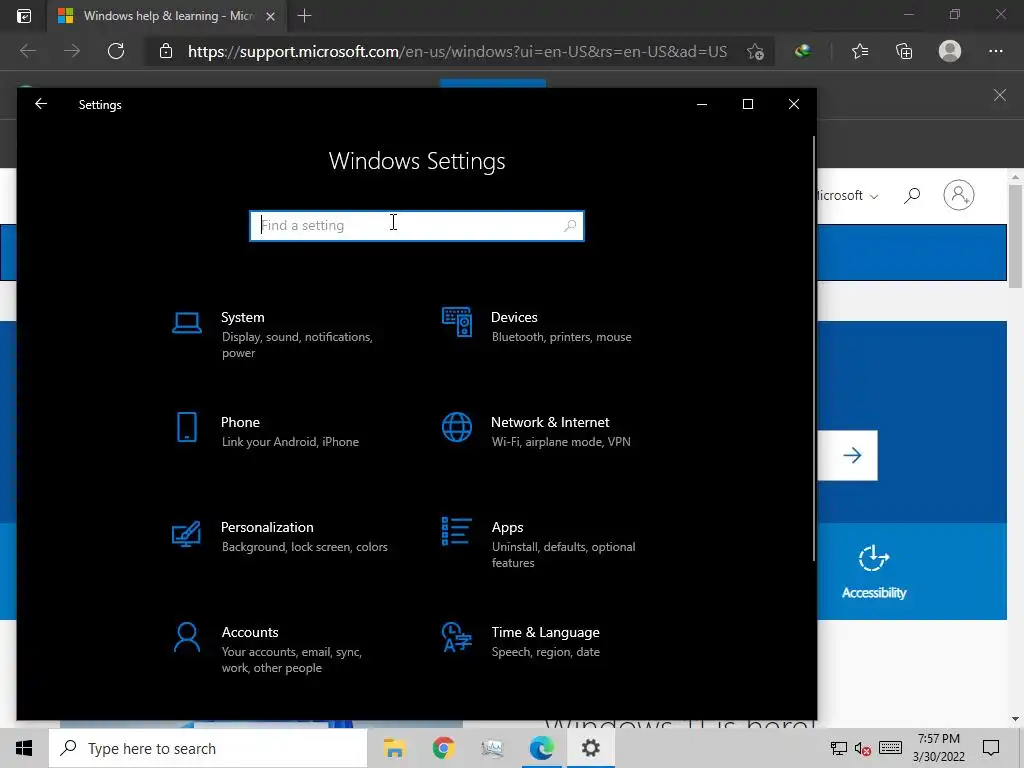Click the Settings window vertical scrollbar
This screenshot has width=1024, height=768.
[x=814, y=347]
